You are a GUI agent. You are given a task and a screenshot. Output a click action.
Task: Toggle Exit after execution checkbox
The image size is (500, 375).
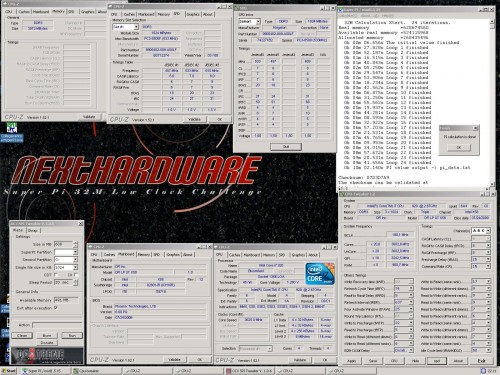tap(56, 308)
